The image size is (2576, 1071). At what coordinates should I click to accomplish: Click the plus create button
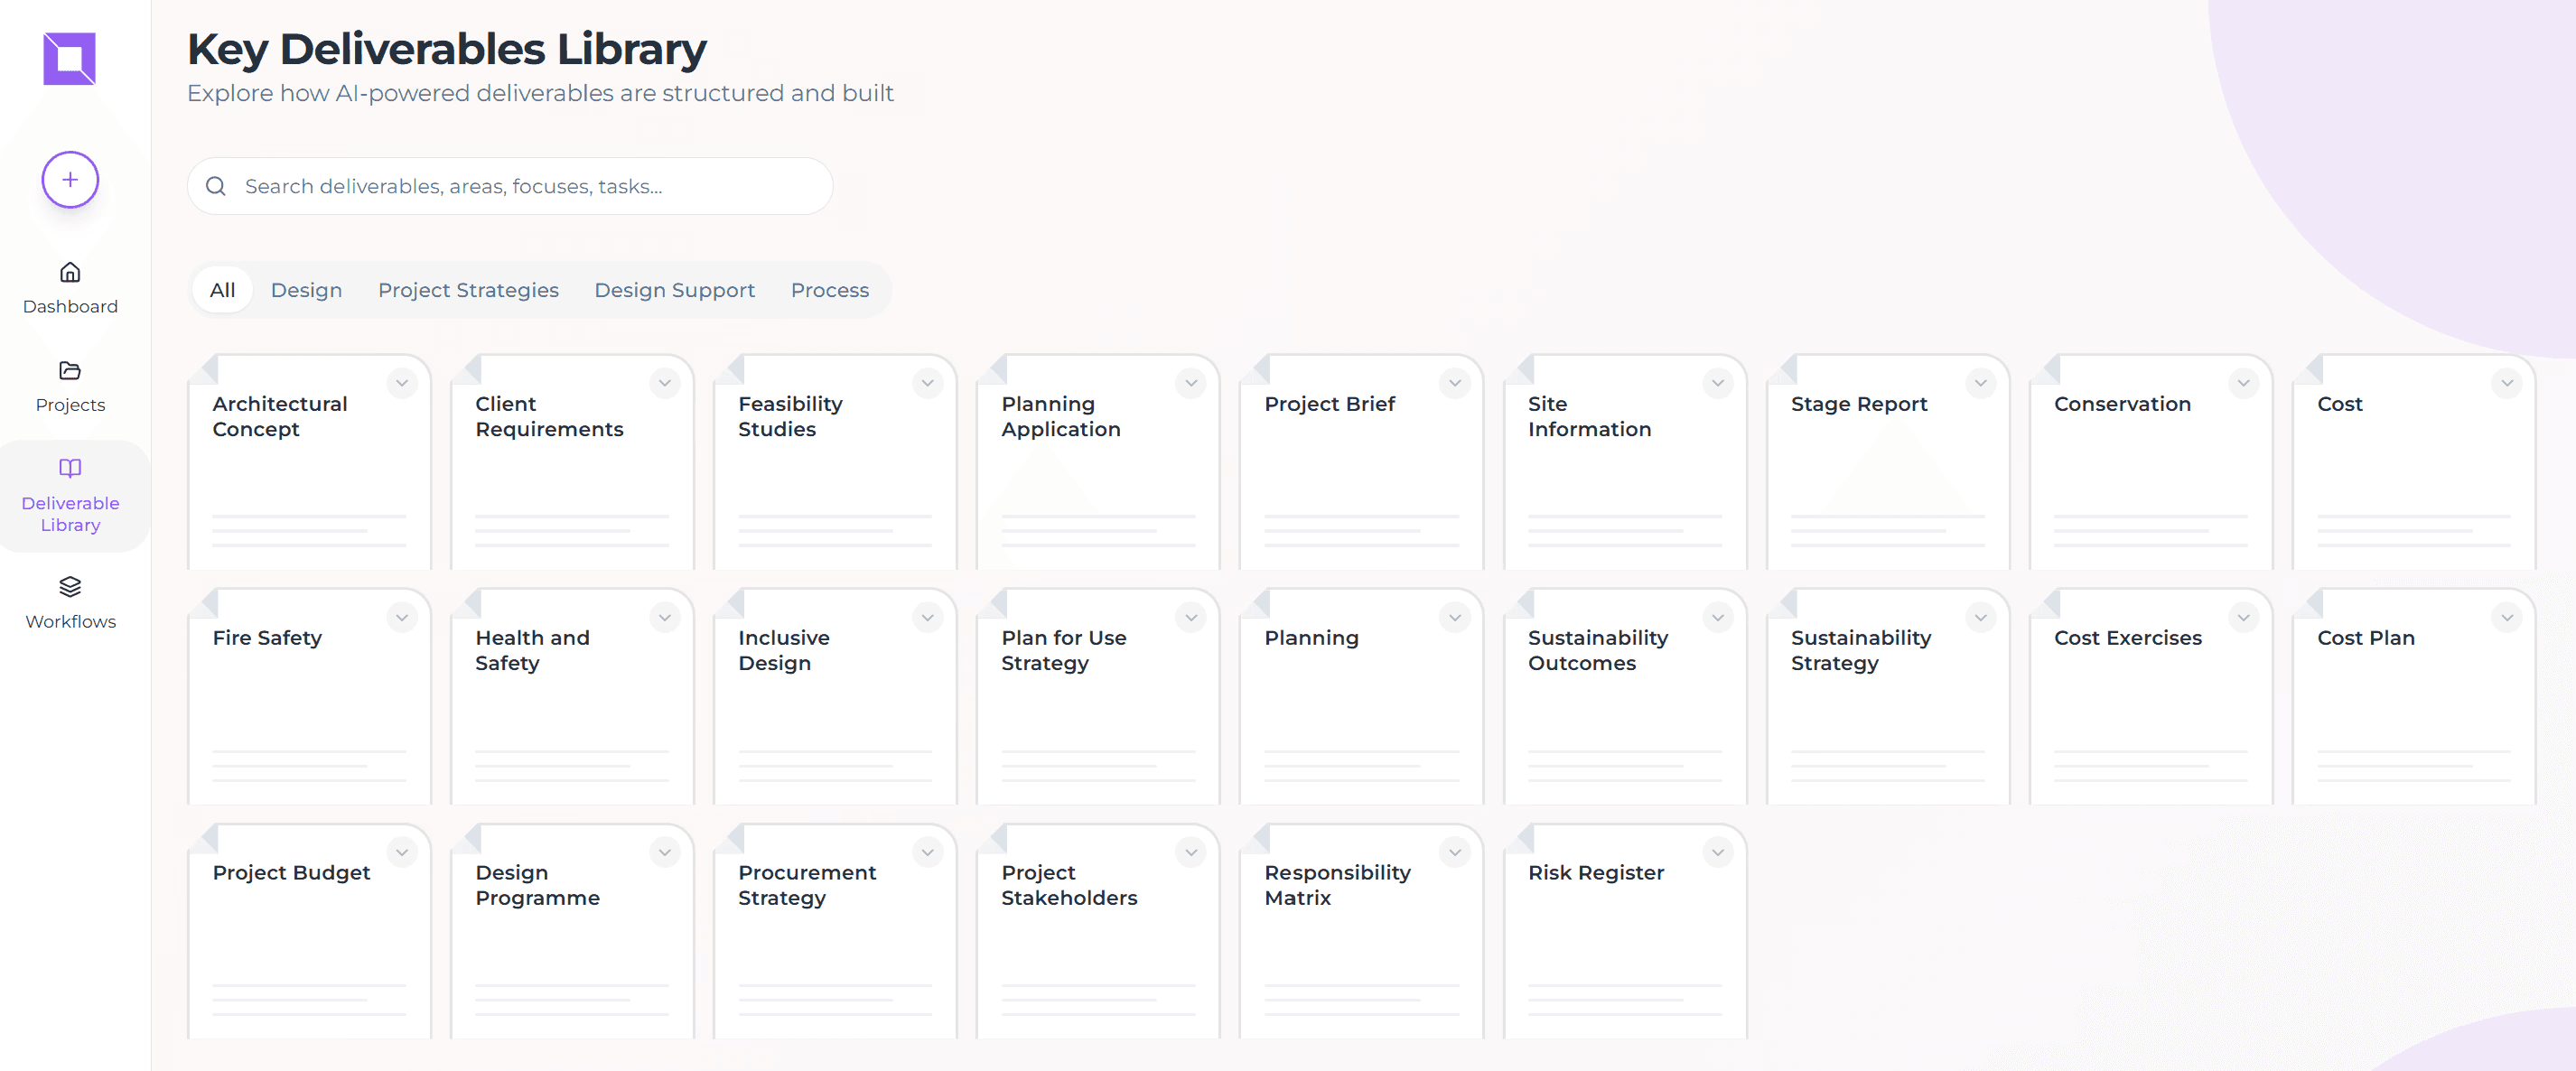pos(70,180)
